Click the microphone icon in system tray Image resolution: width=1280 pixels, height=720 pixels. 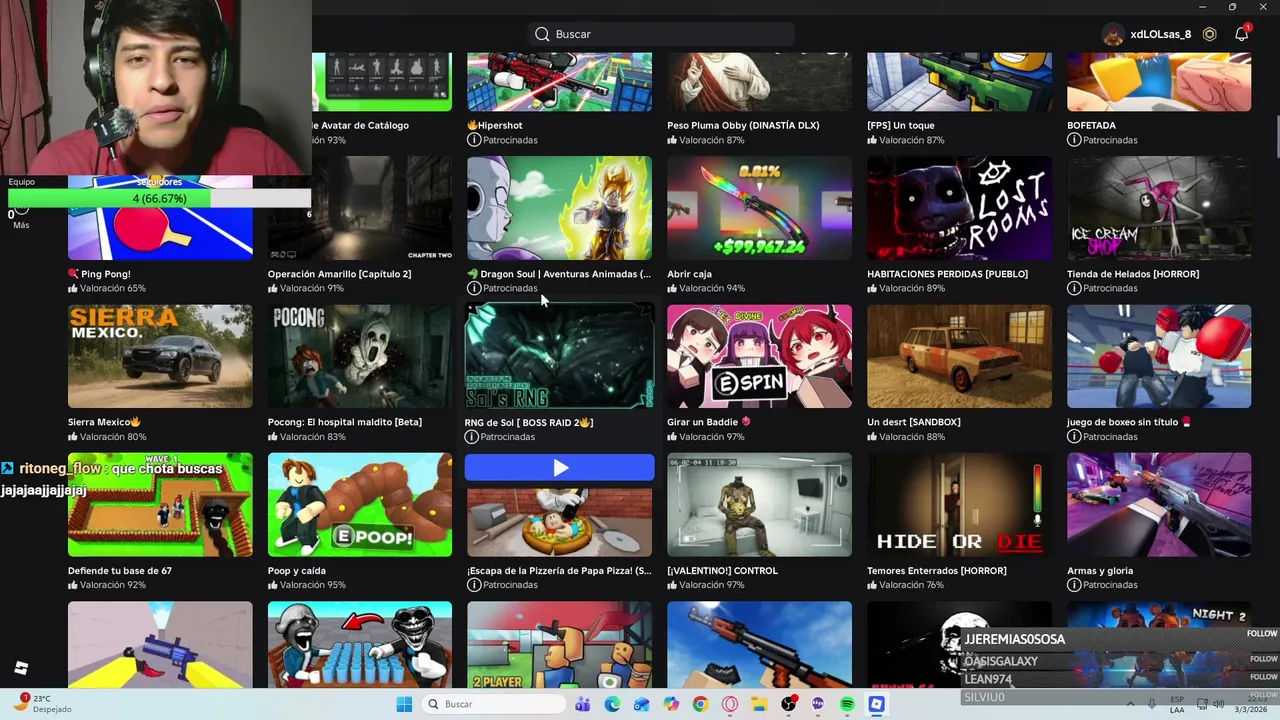click(x=1152, y=704)
